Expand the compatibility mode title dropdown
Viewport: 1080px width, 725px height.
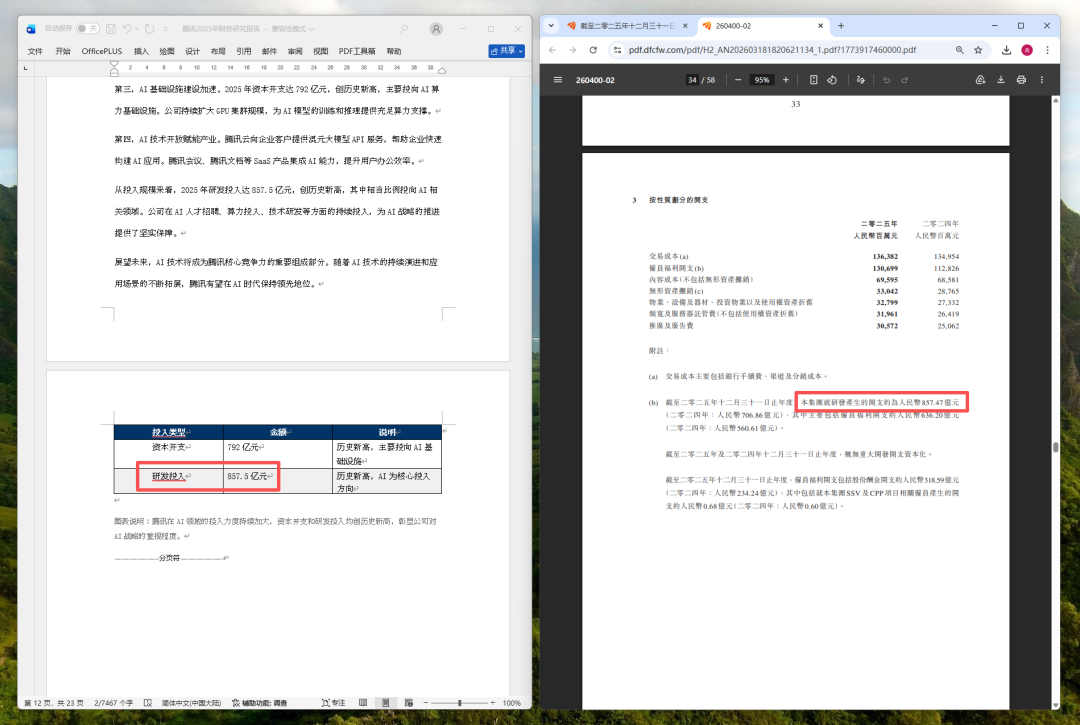click(311, 29)
